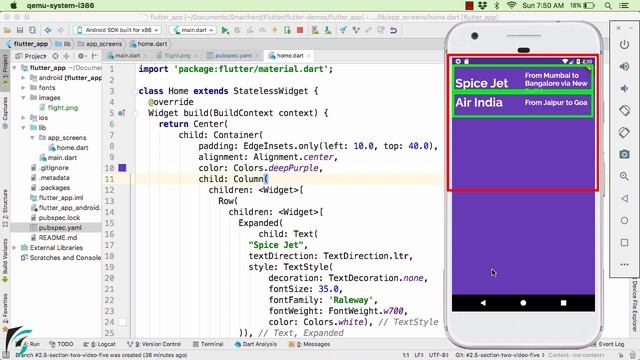Open the qemu-system-i386 app menu
This screenshot has width=640, height=360.
pos(60,6)
